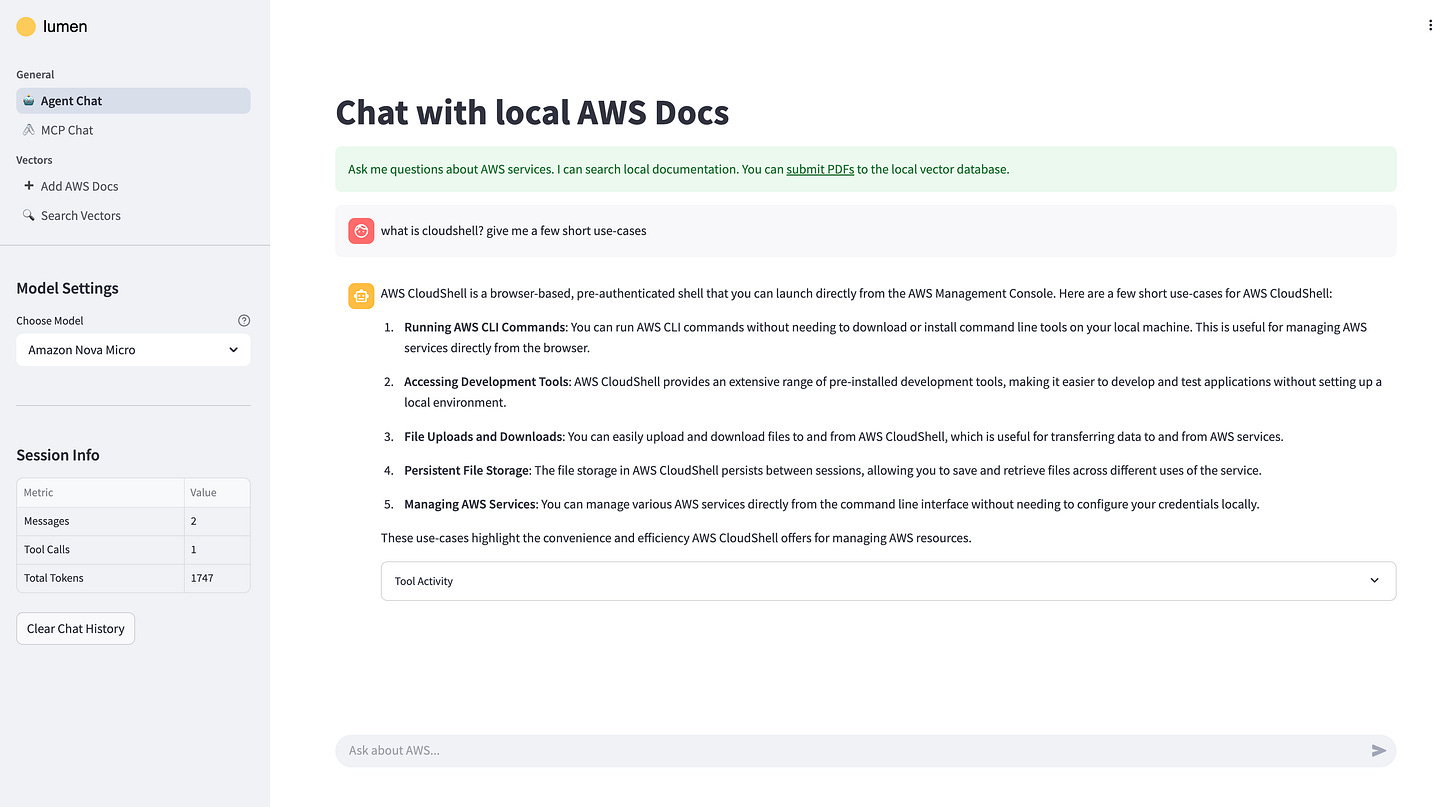1456x807 pixels.
Task: Open the Agent Chat page
Action: pos(133,101)
